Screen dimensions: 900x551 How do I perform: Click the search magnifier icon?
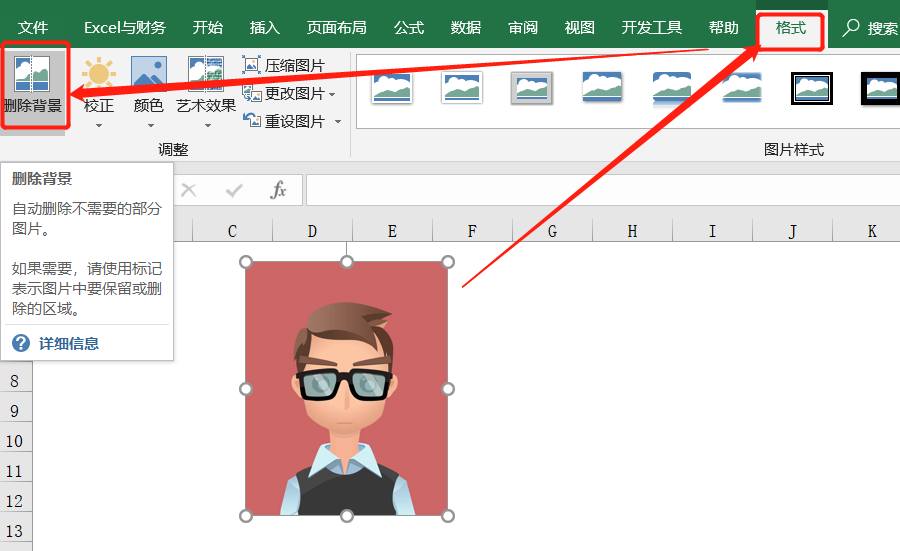pyautogui.click(x=851, y=28)
